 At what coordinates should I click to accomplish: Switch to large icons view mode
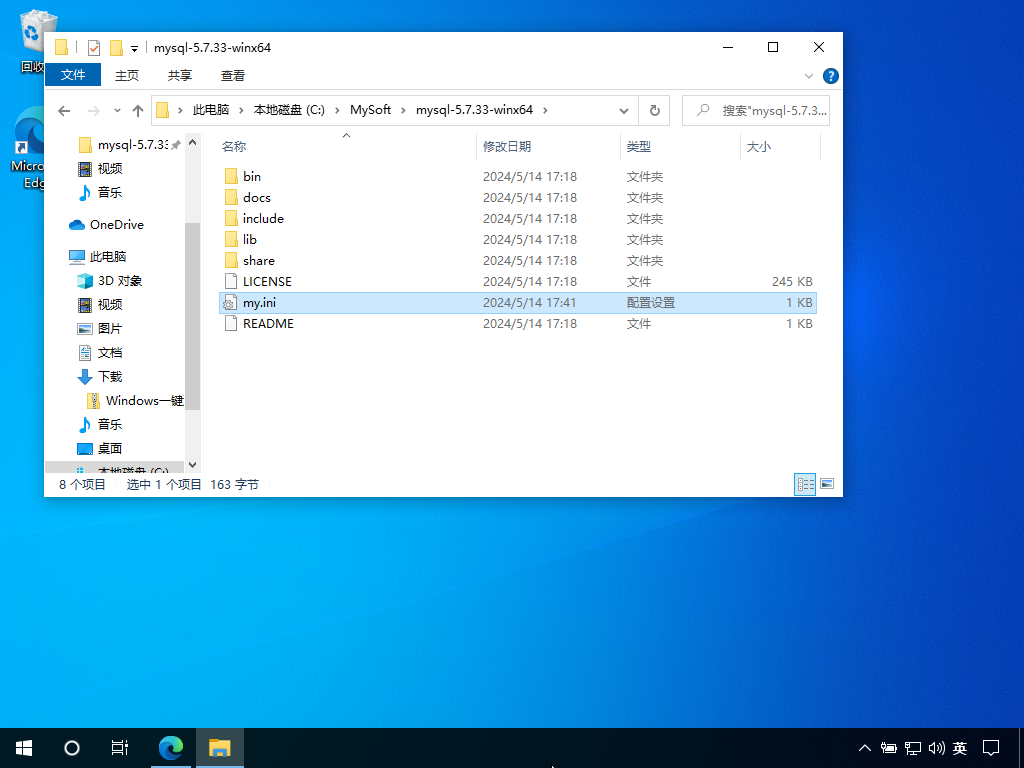(x=827, y=484)
